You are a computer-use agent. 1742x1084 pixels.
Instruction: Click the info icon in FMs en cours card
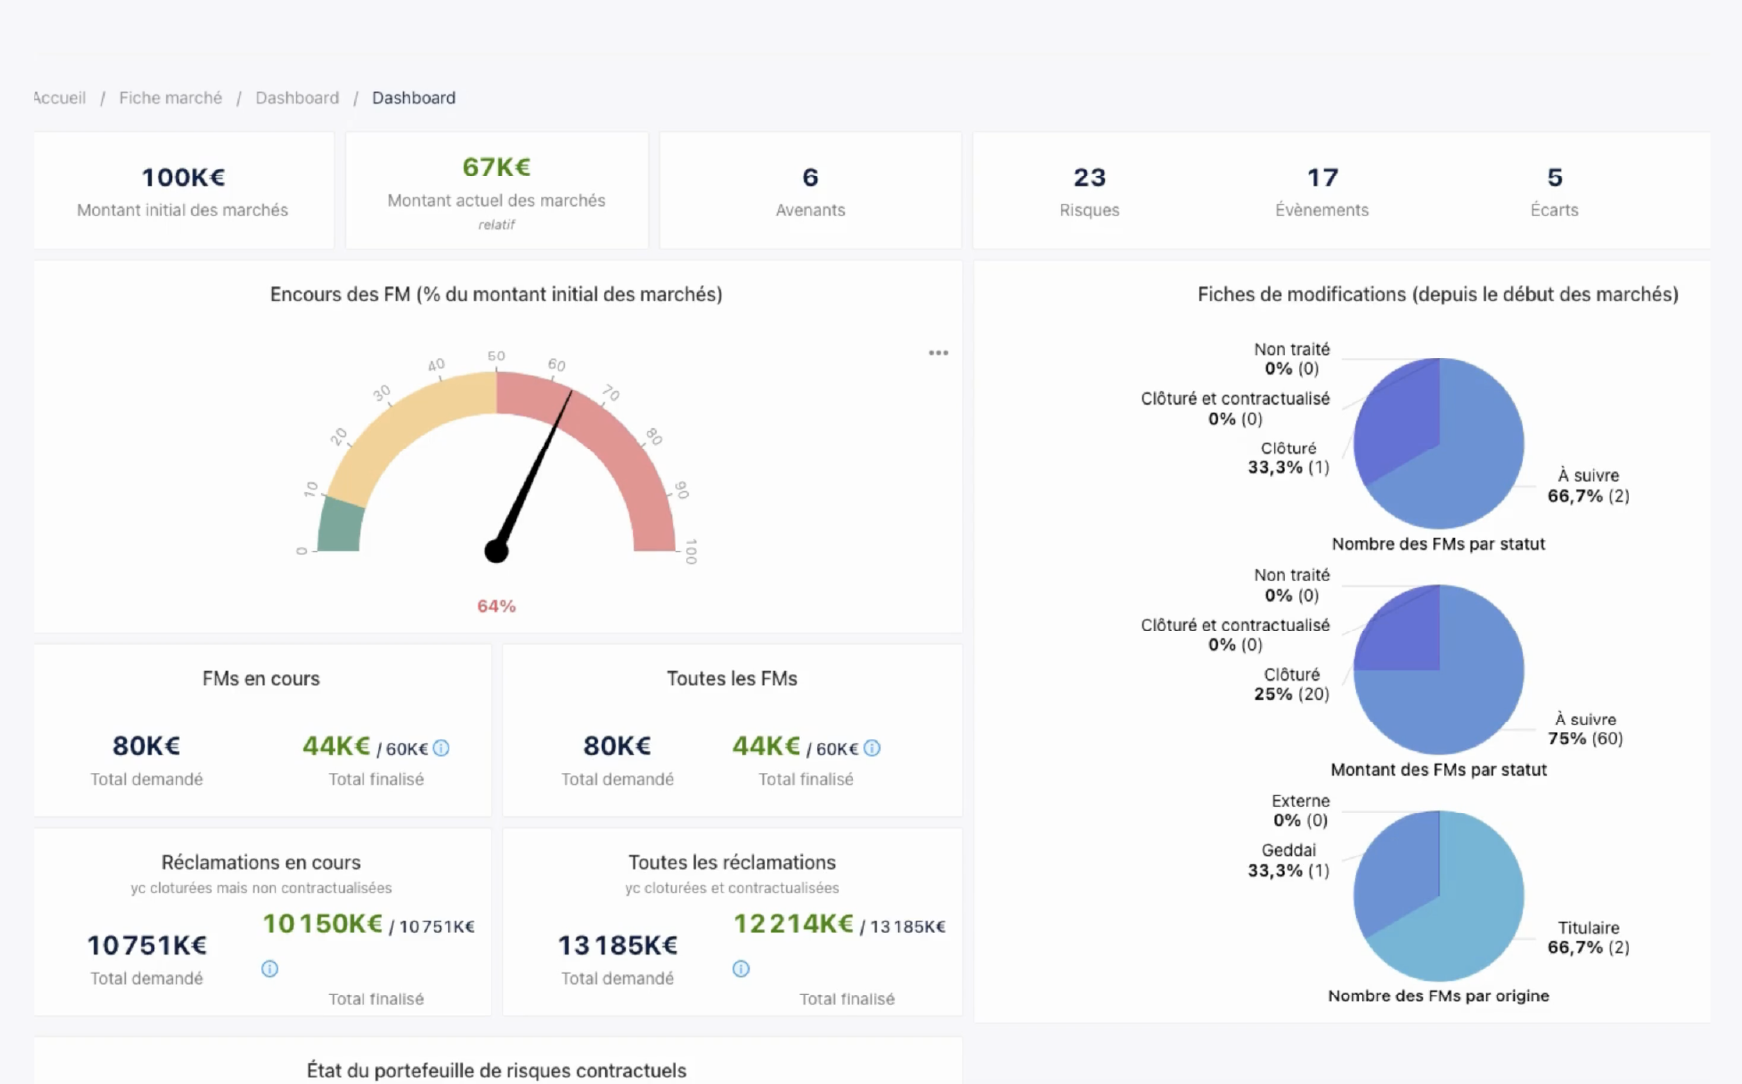tap(441, 748)
